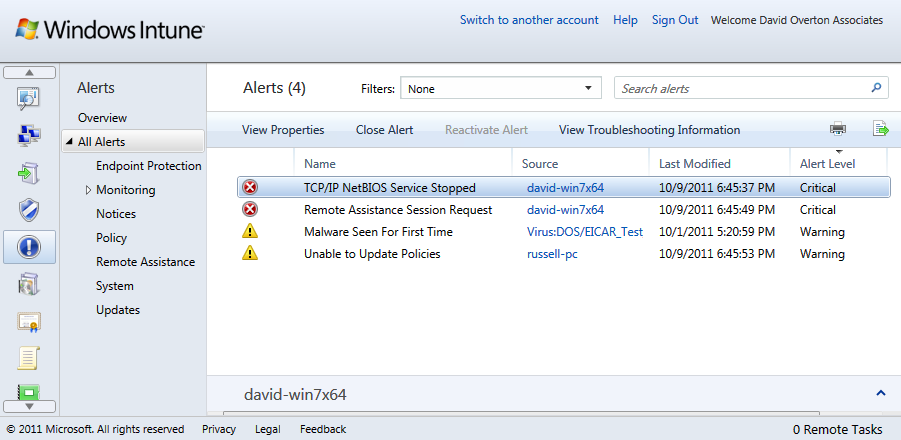This screenshot has height=440, width=901.
Task: Click the Alert Level column sort arrow
Action: pos(838,152)
